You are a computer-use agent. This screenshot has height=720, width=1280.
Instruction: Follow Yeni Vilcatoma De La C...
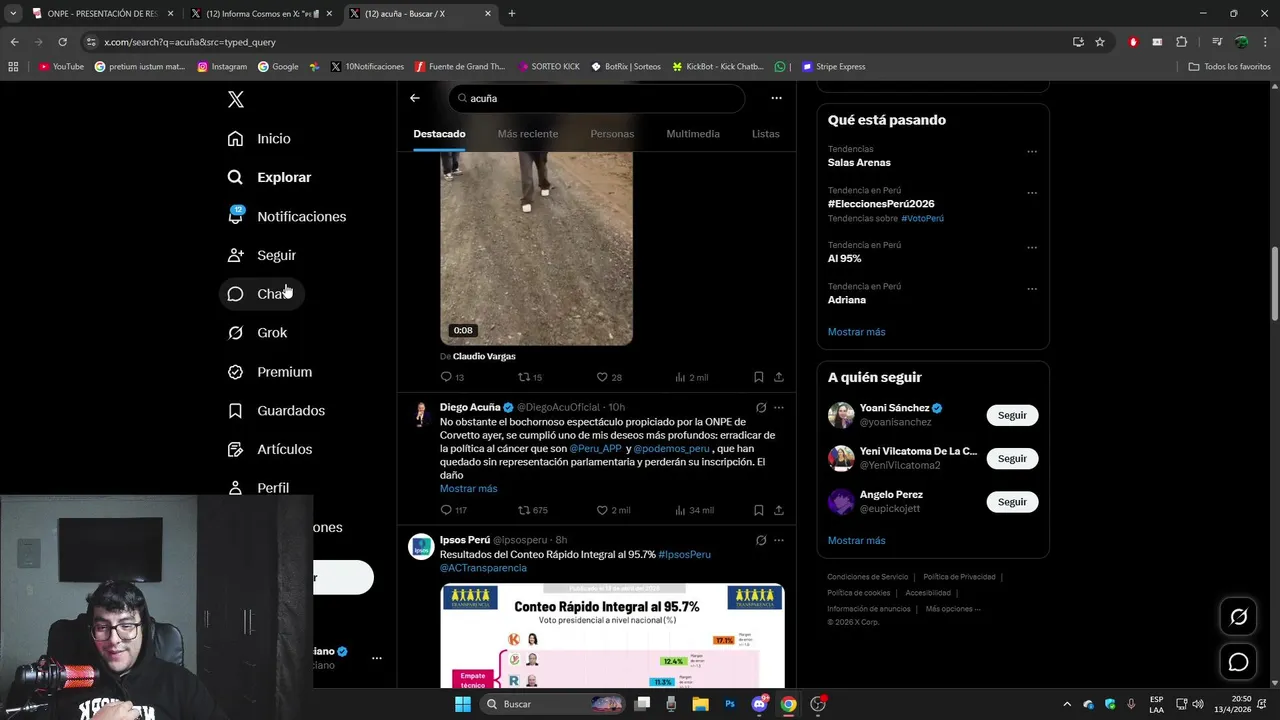tap(1012, 458)
